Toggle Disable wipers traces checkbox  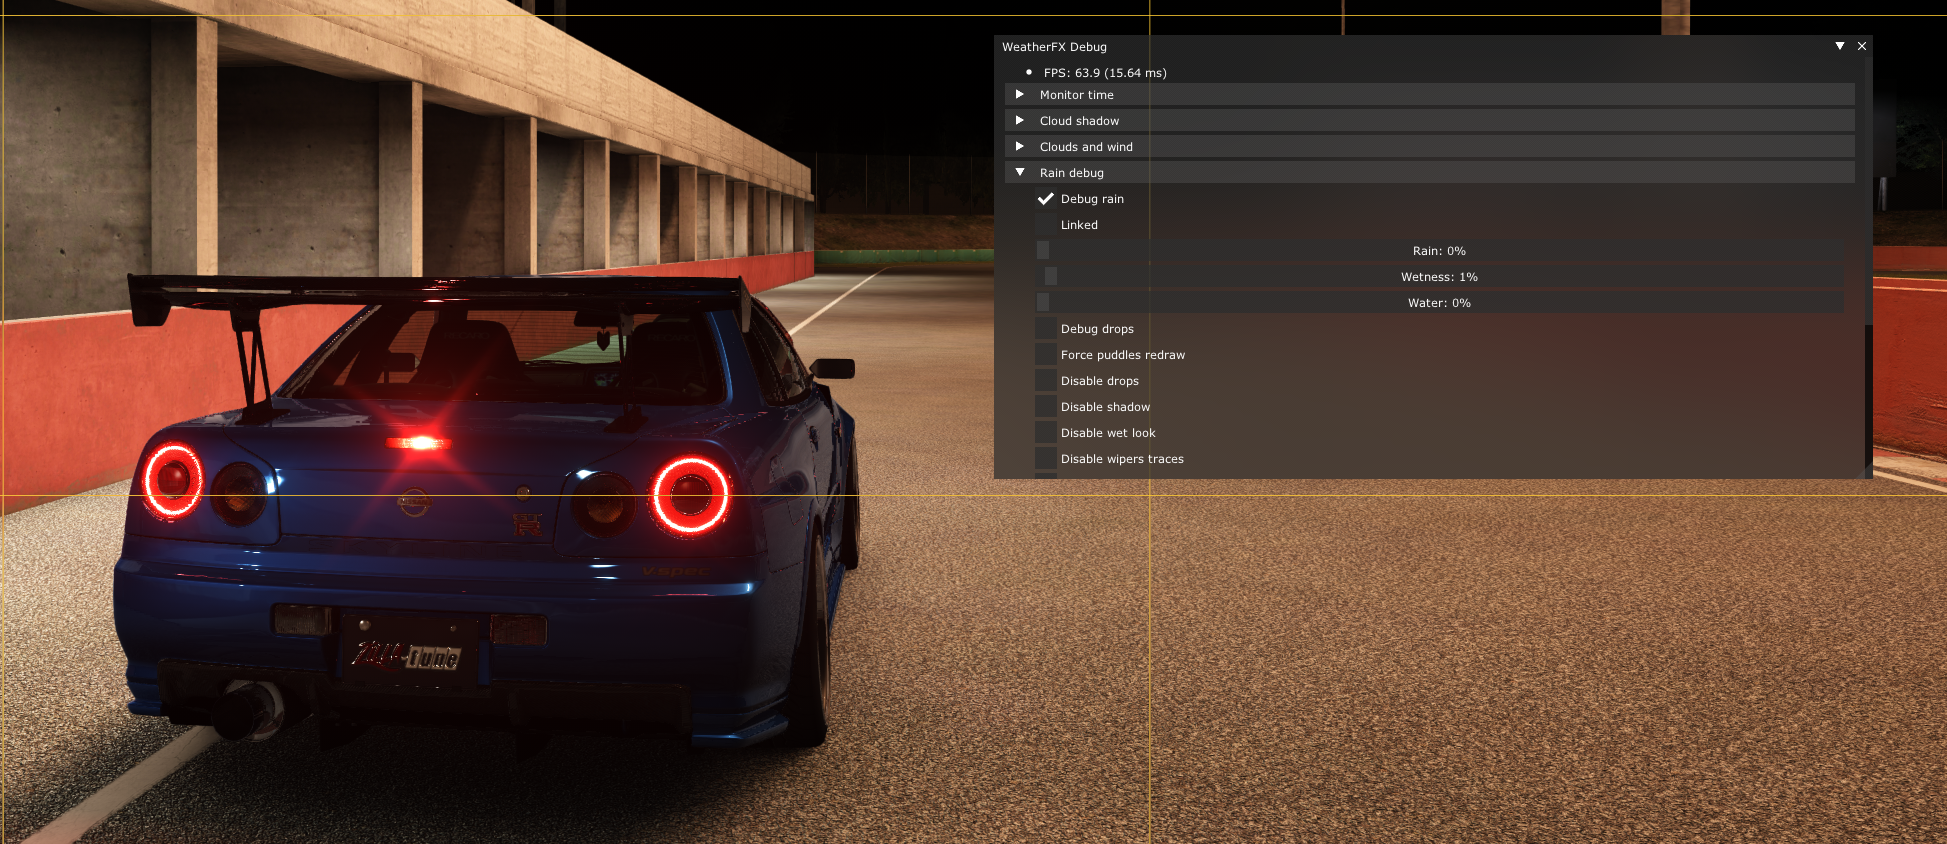click(1046, 458)
